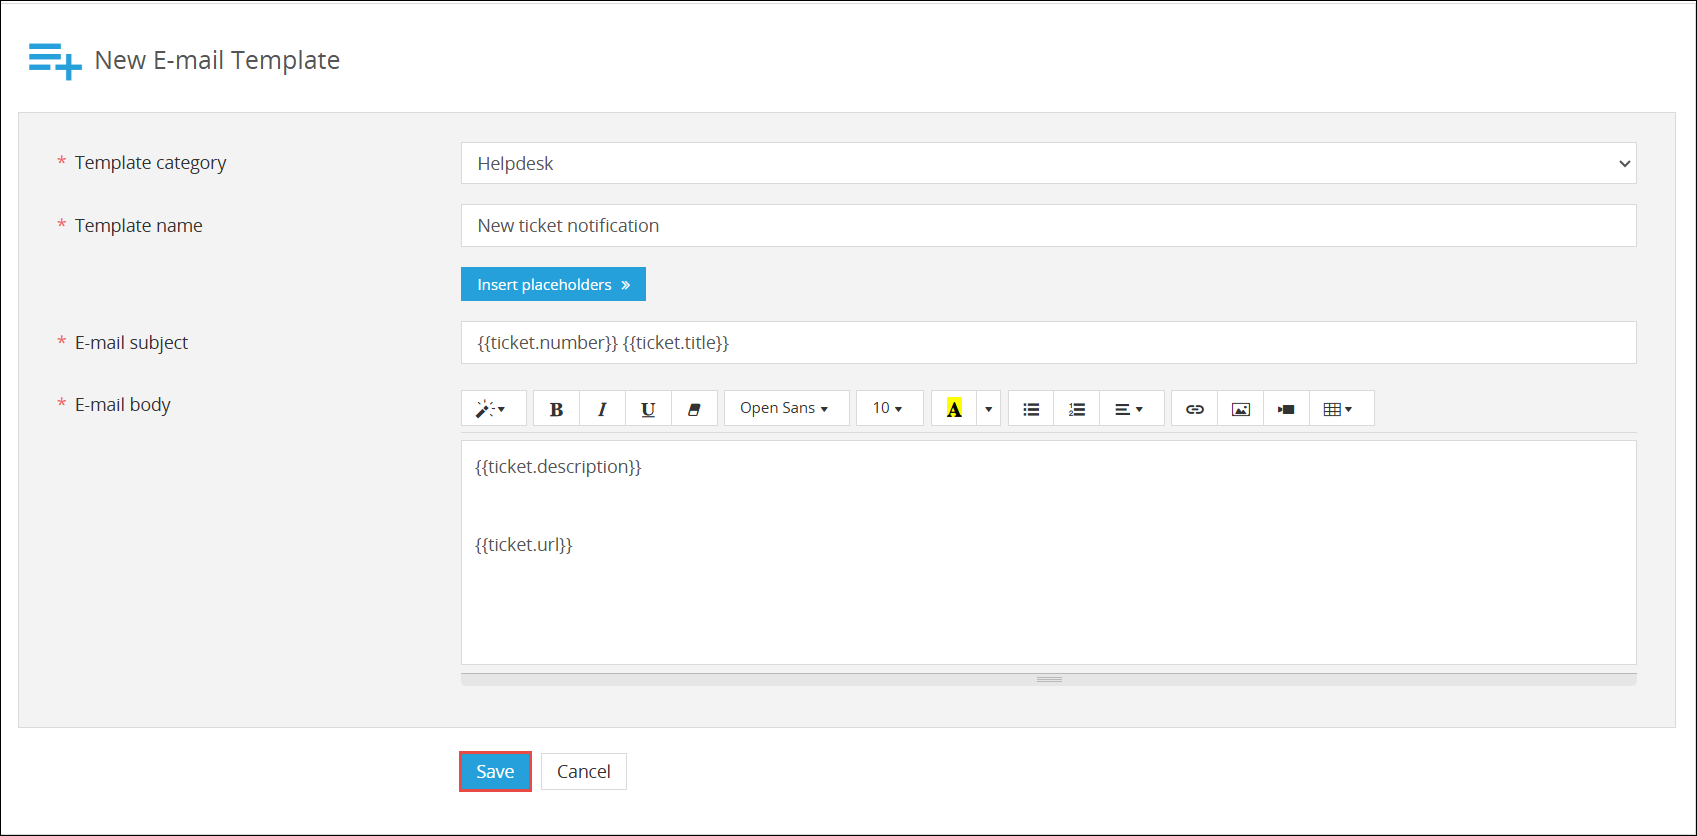This screenshot has height=836, width=1697.
Task: Click the video insert icon
Action: tap(1287, 408)
